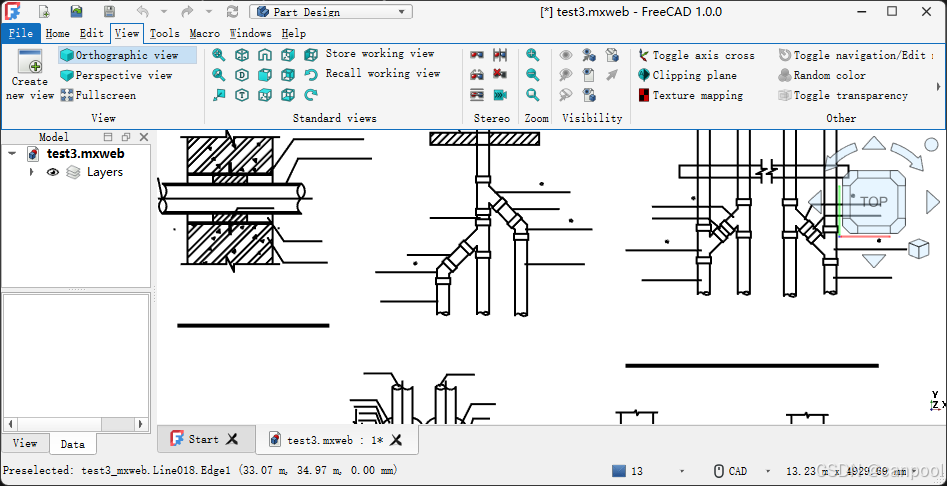The width and height of the screenshot is (947, 486).
Task: Switch to the View tab under property panel
Action: point(25,443)
